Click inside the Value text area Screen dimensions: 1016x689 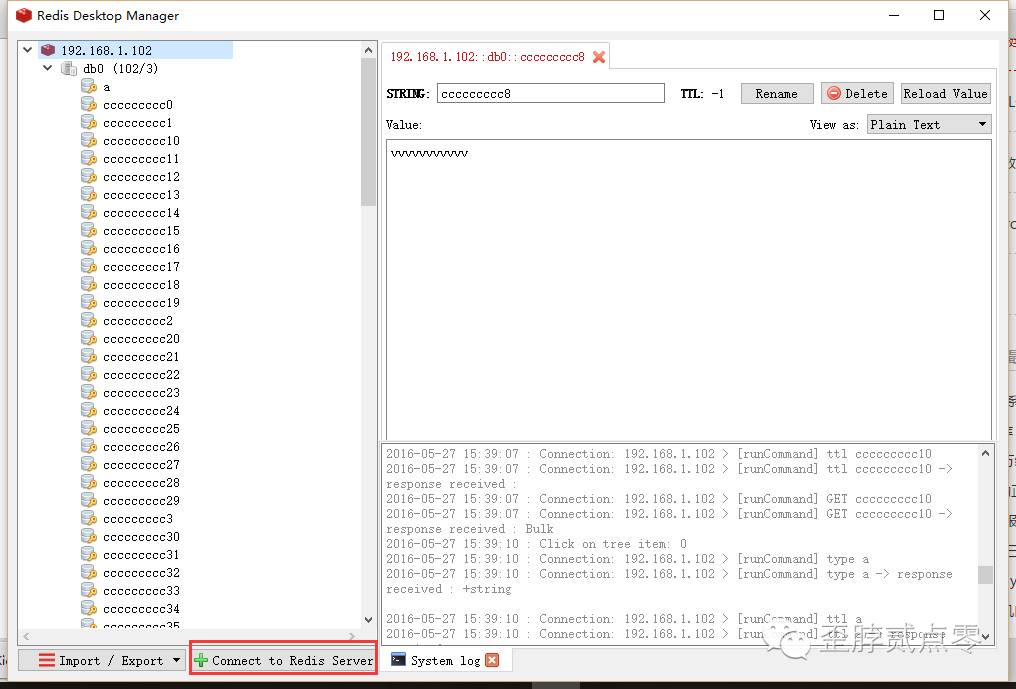[689, 289]
